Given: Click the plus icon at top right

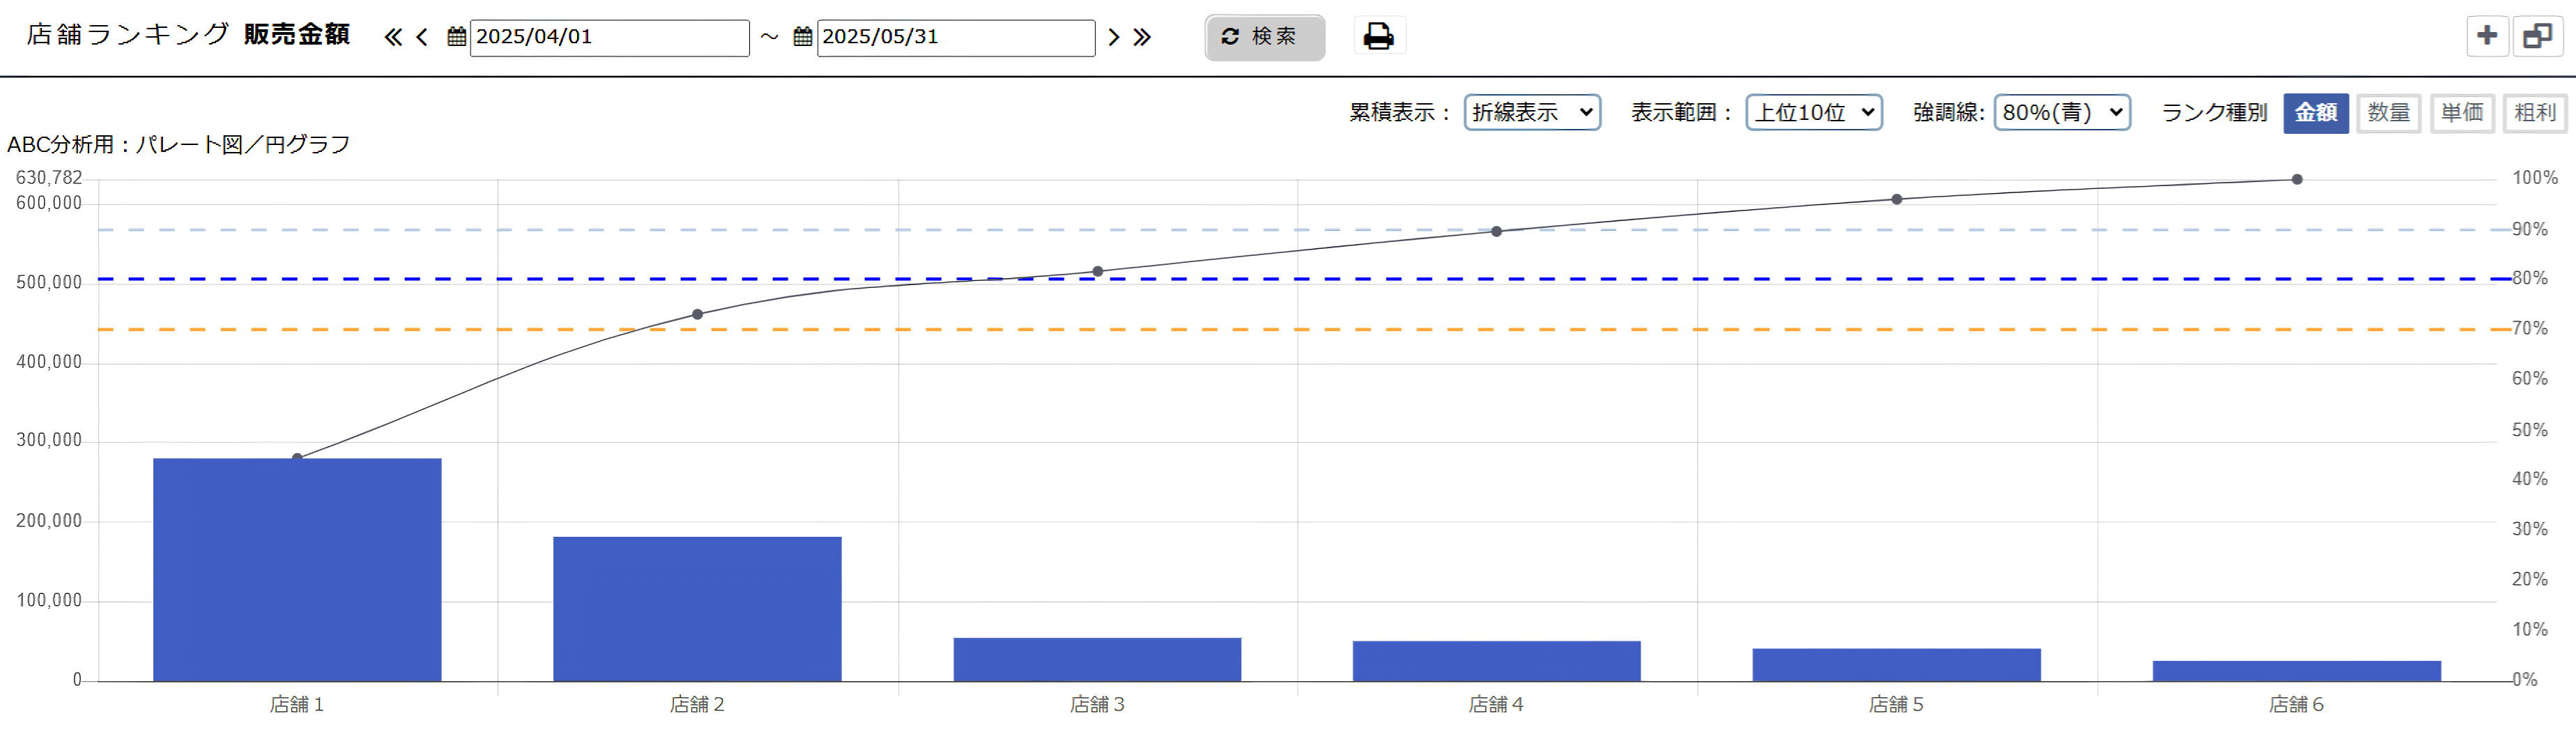Looking at the screenshot, I should (2486, 37).
